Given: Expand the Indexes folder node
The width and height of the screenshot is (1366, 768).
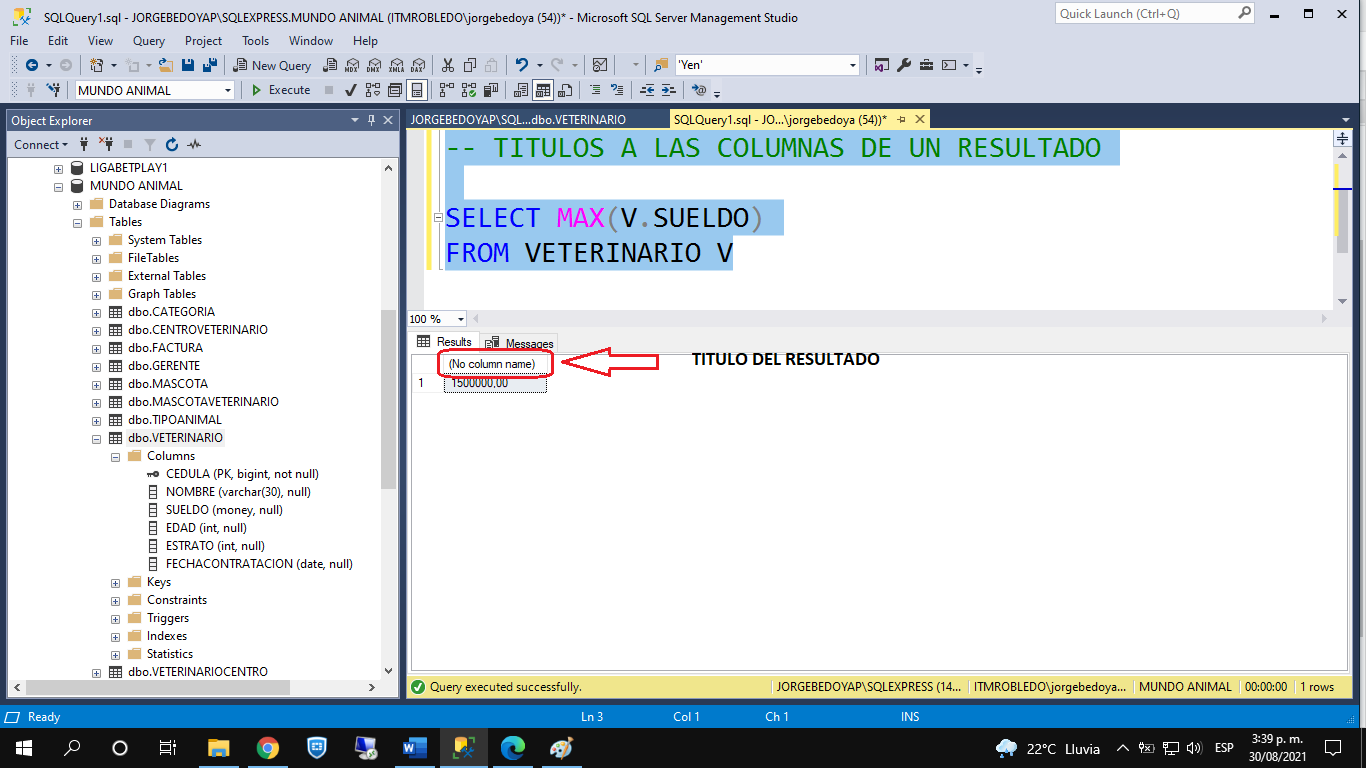Looking at the screenshot, I should click(x=116, y=636).
